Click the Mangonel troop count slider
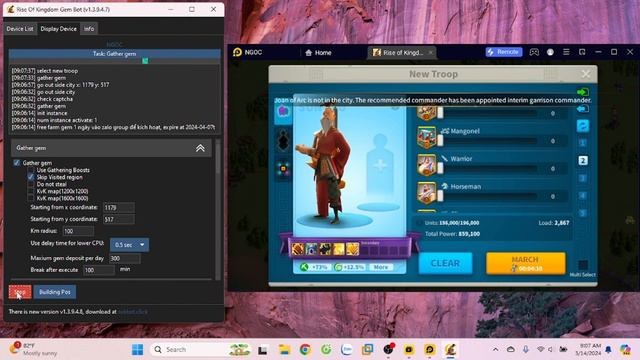 (x=488, y=141)
